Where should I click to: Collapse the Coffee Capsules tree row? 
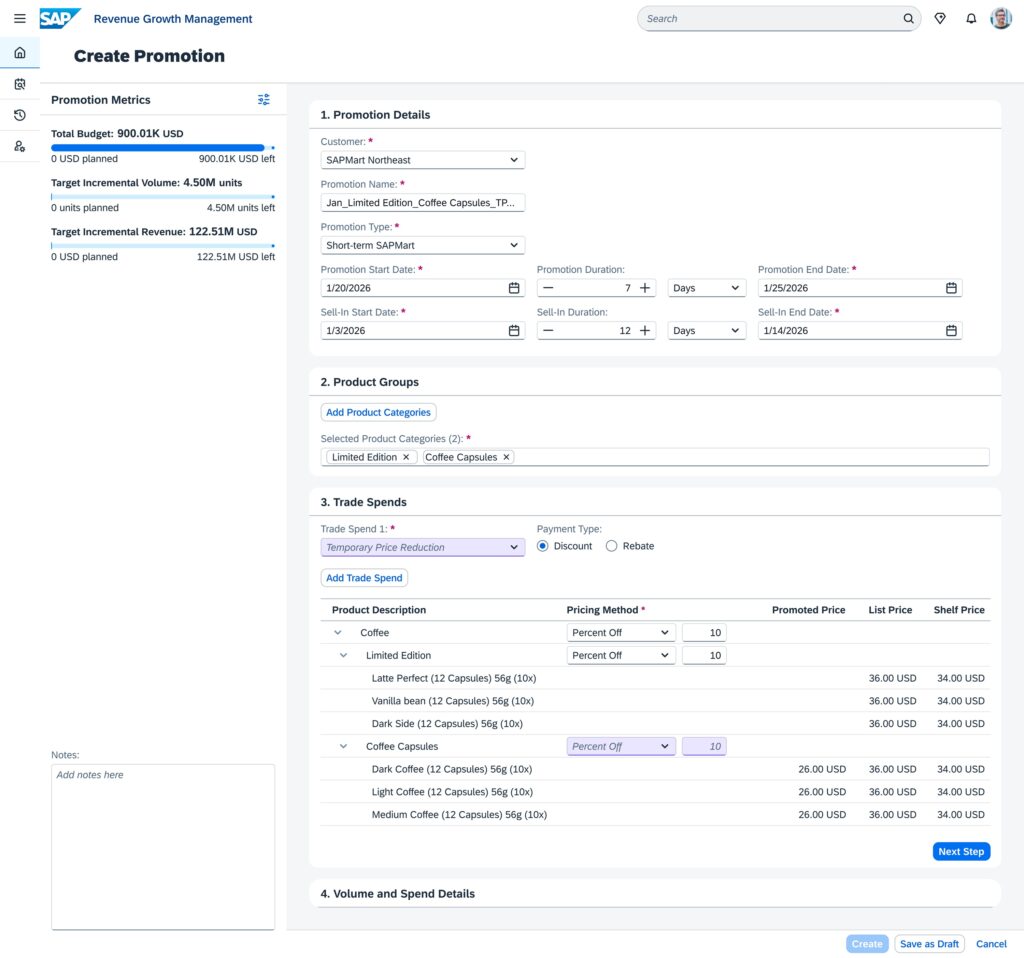click(x=343, y=746)
